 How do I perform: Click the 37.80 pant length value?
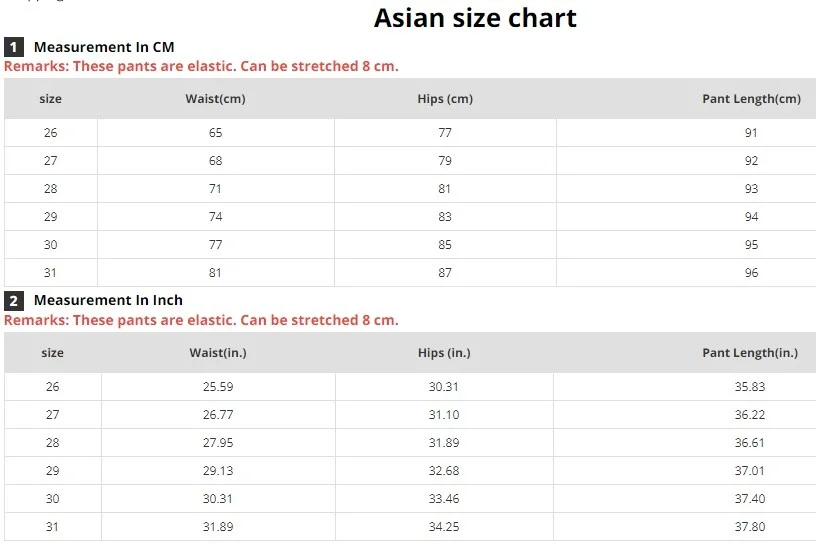click(x=751, y=527)
